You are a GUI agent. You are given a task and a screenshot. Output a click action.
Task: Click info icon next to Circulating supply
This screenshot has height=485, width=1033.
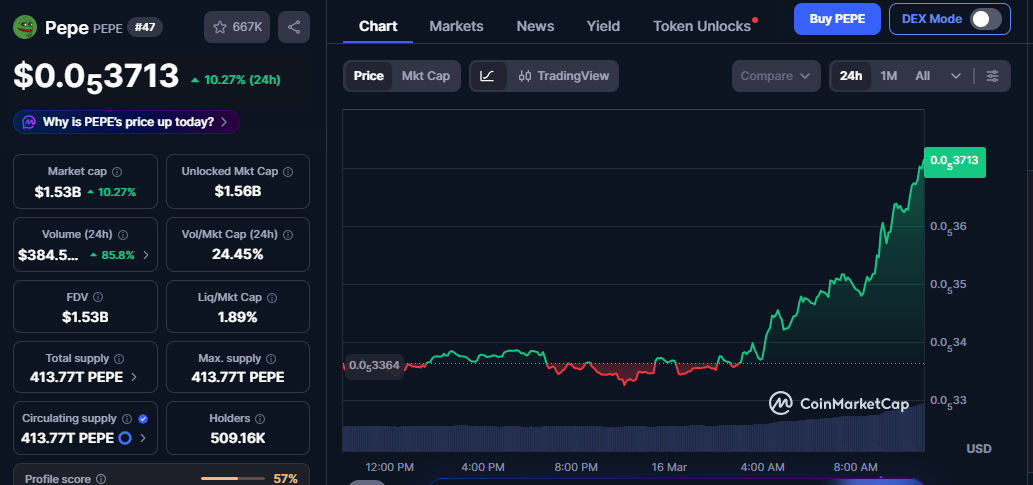[x=127, y=418]
